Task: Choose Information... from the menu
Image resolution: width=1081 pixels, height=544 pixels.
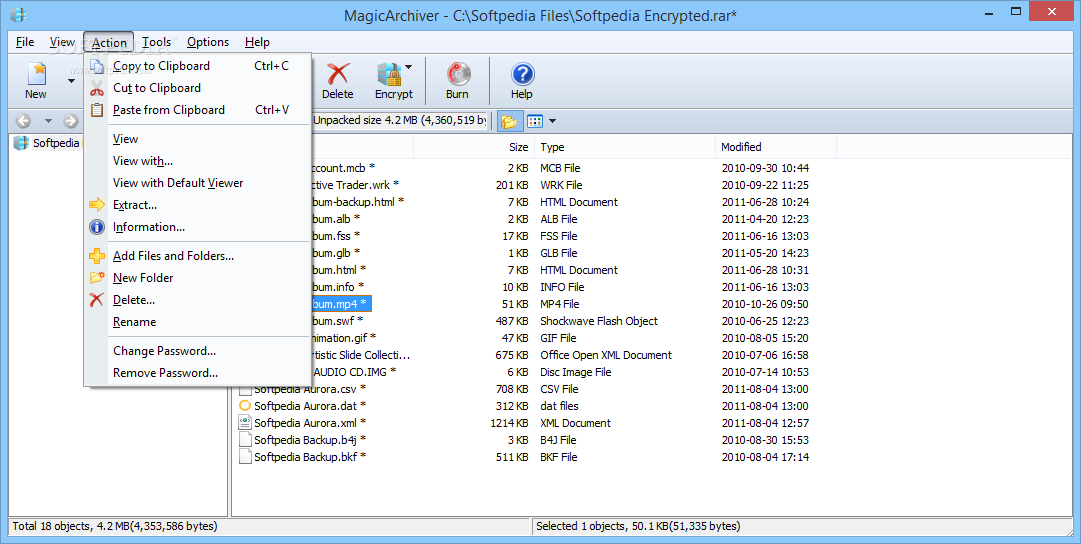Action: 199,228
